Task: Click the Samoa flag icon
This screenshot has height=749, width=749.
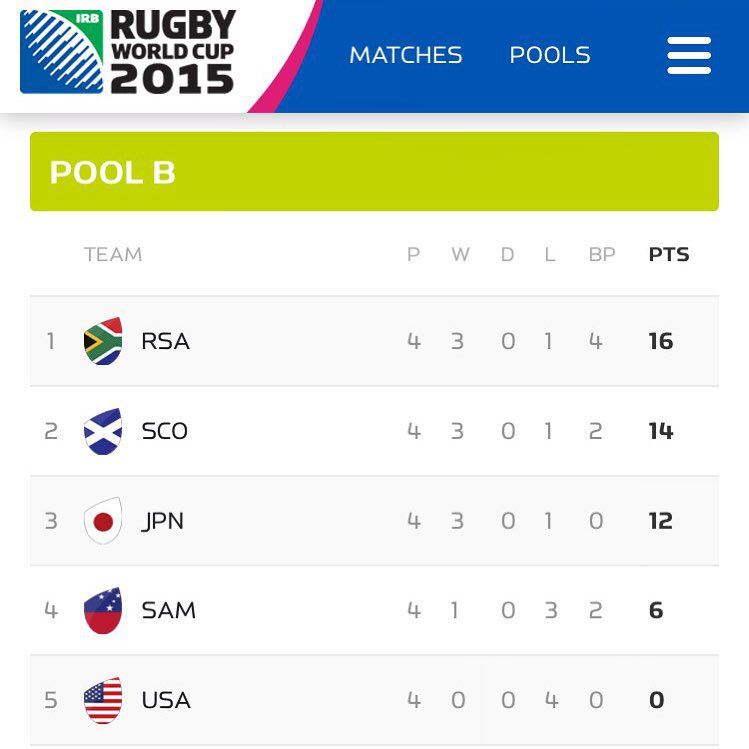Action: click(103, 610)
